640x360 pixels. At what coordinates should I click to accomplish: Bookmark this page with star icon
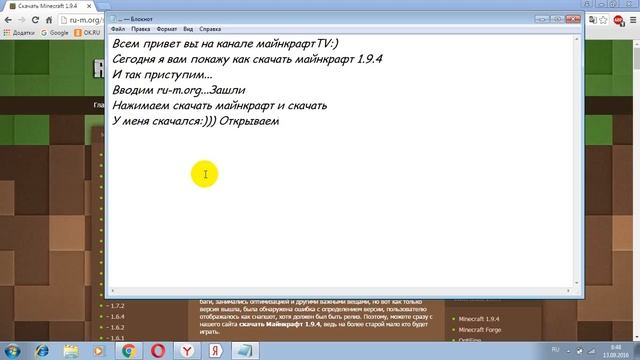603,20
